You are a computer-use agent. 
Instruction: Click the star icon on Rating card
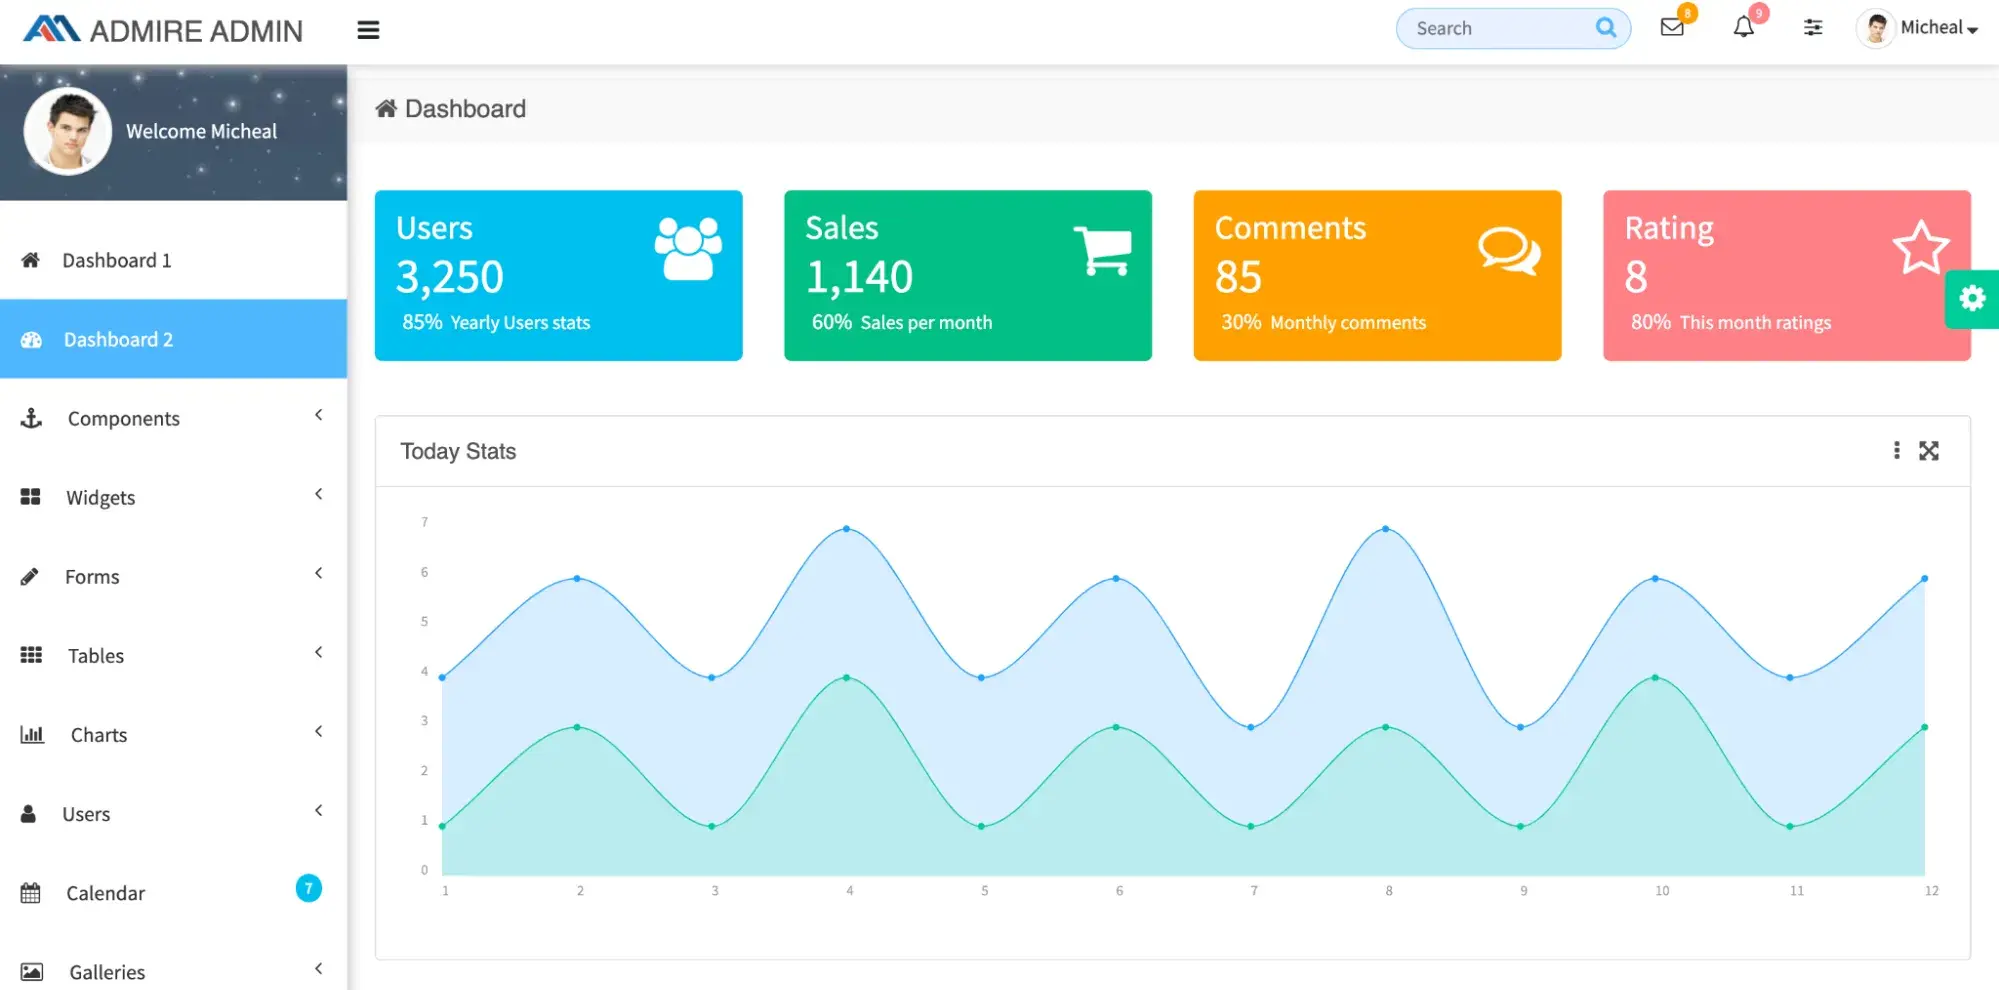[x=1920, y=247]
